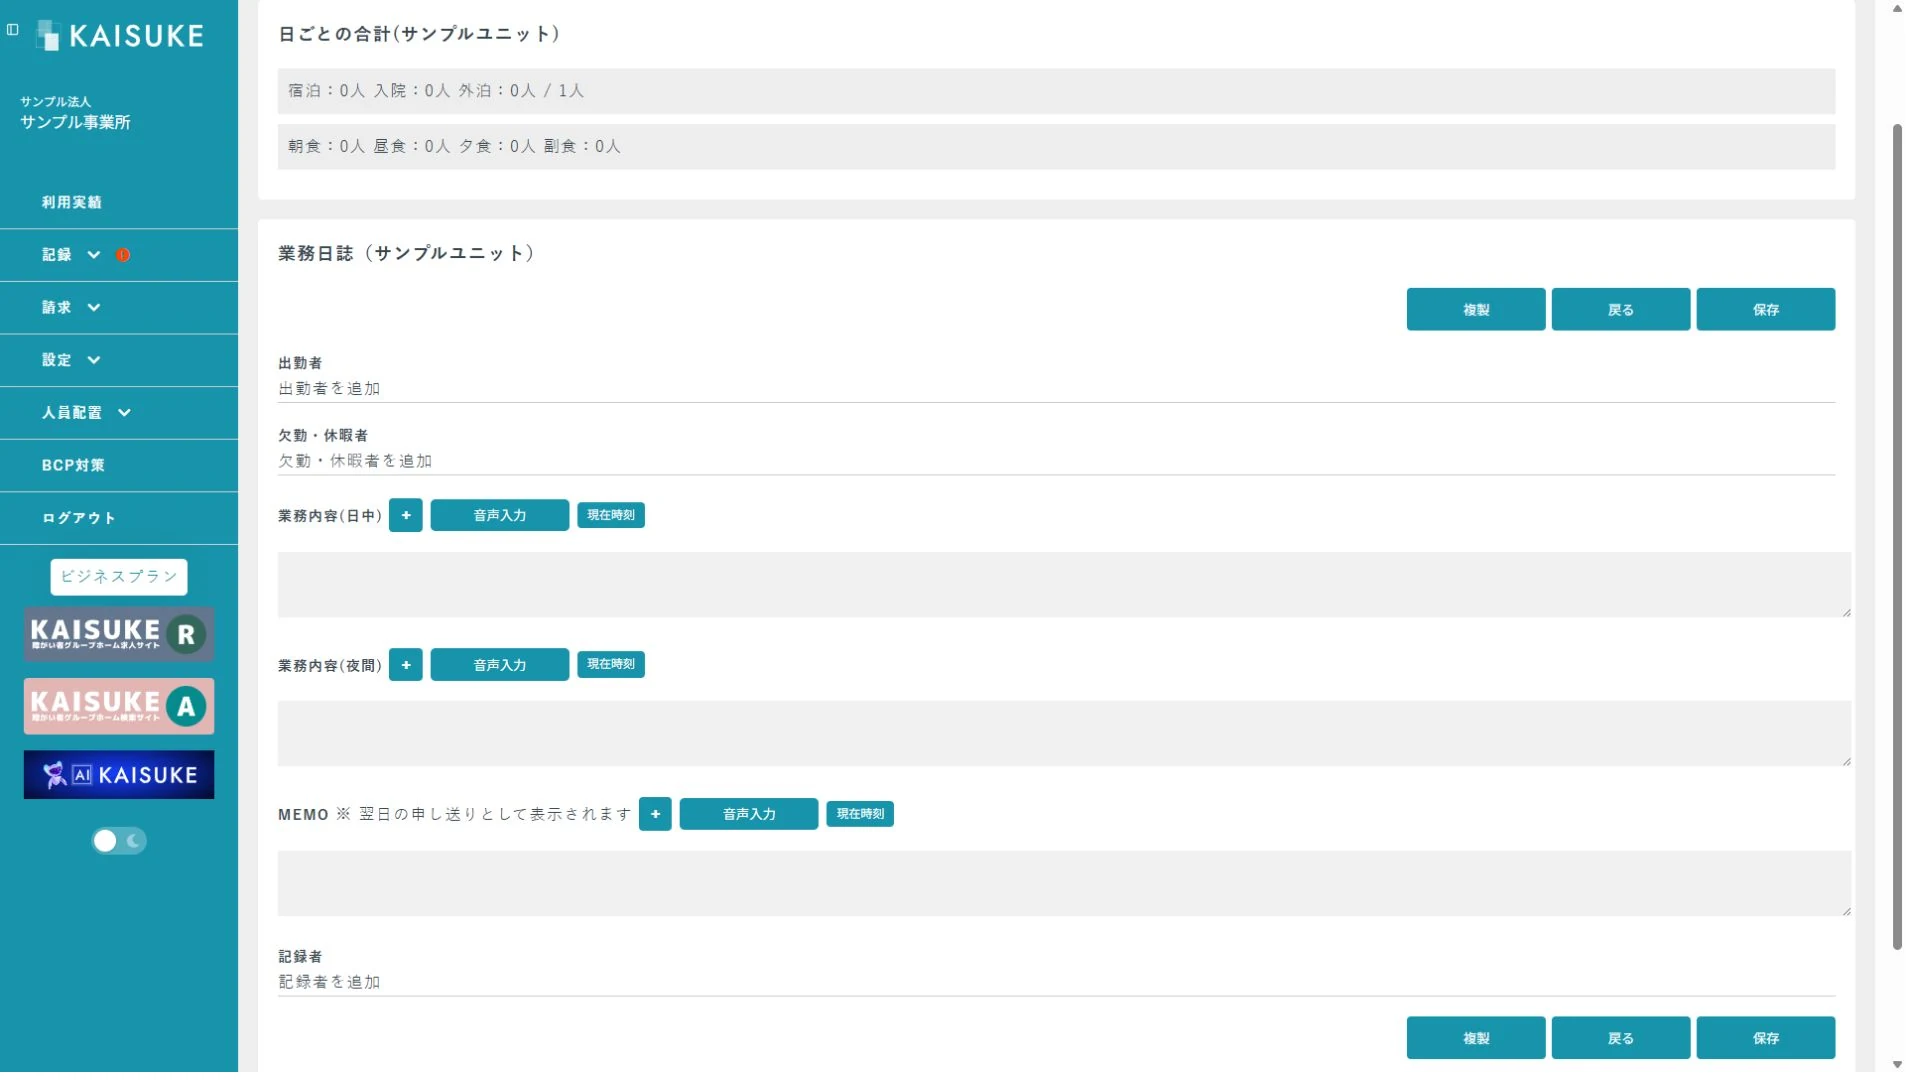Screen dimensions: 1920x1080
Task: Click the 宿泊：0人 入院：0人 summary row
Action: (1056, 91)
